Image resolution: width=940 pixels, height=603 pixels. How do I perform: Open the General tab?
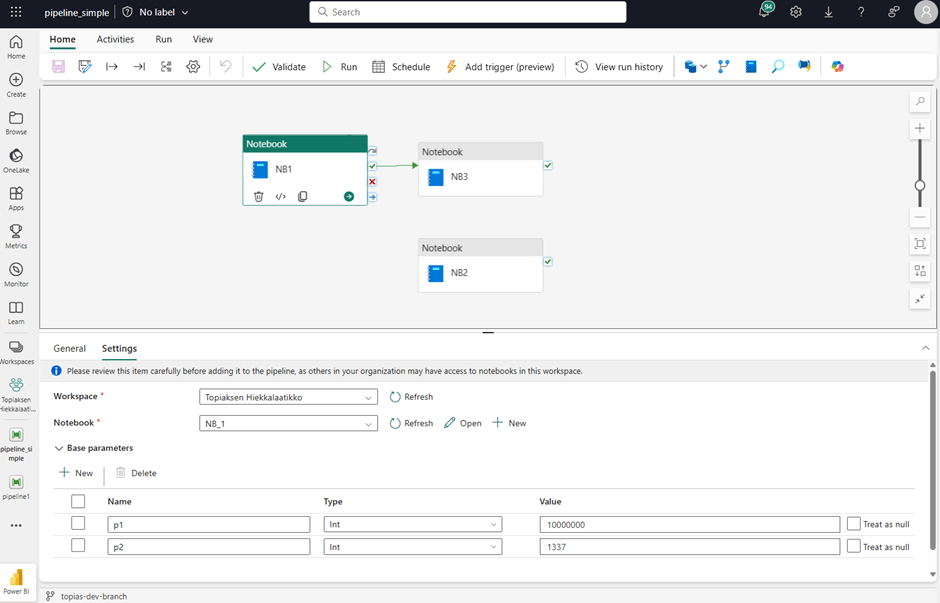coord(70,349)
